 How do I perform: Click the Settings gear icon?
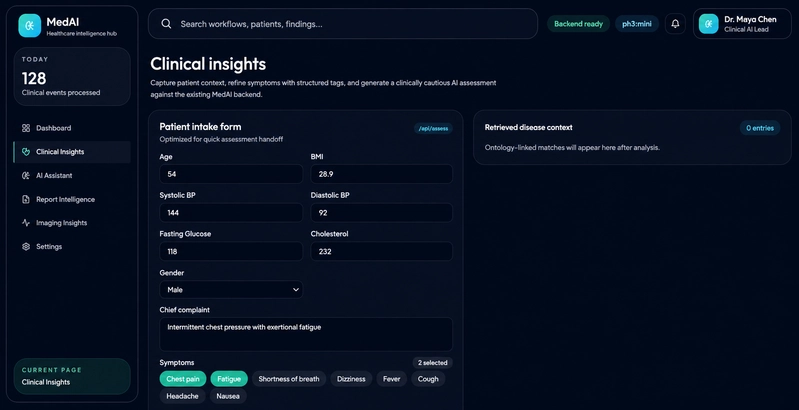[26, 247]
